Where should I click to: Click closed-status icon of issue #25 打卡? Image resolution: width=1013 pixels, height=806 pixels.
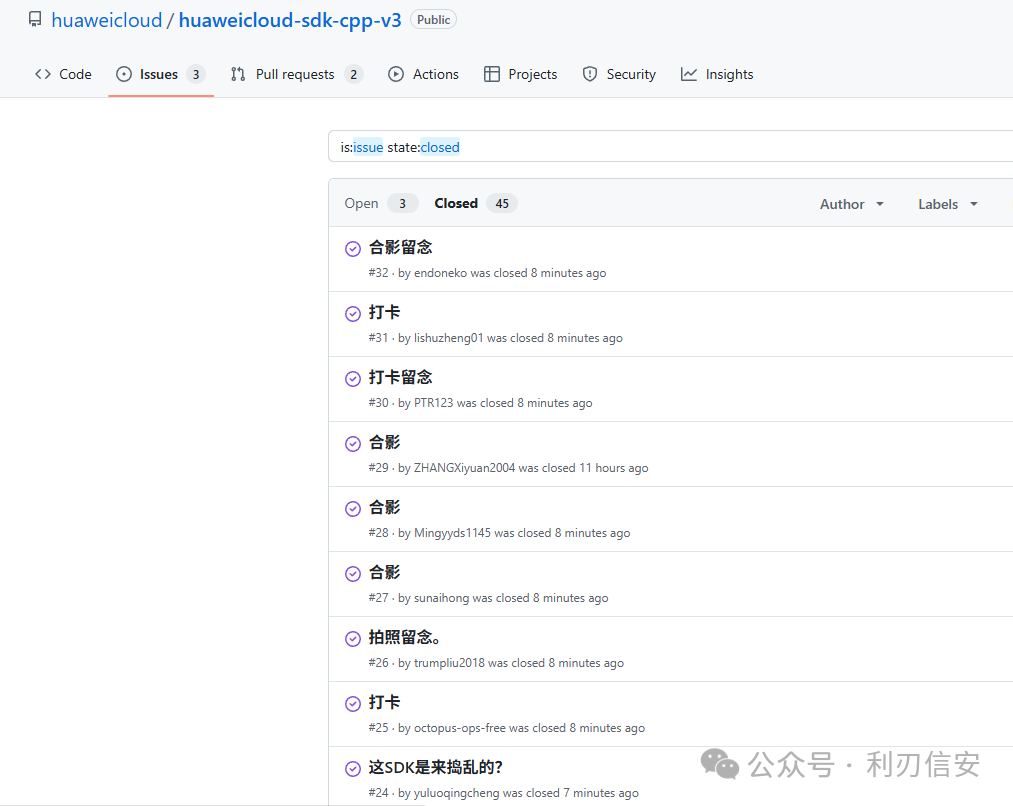tap(353, 703)
